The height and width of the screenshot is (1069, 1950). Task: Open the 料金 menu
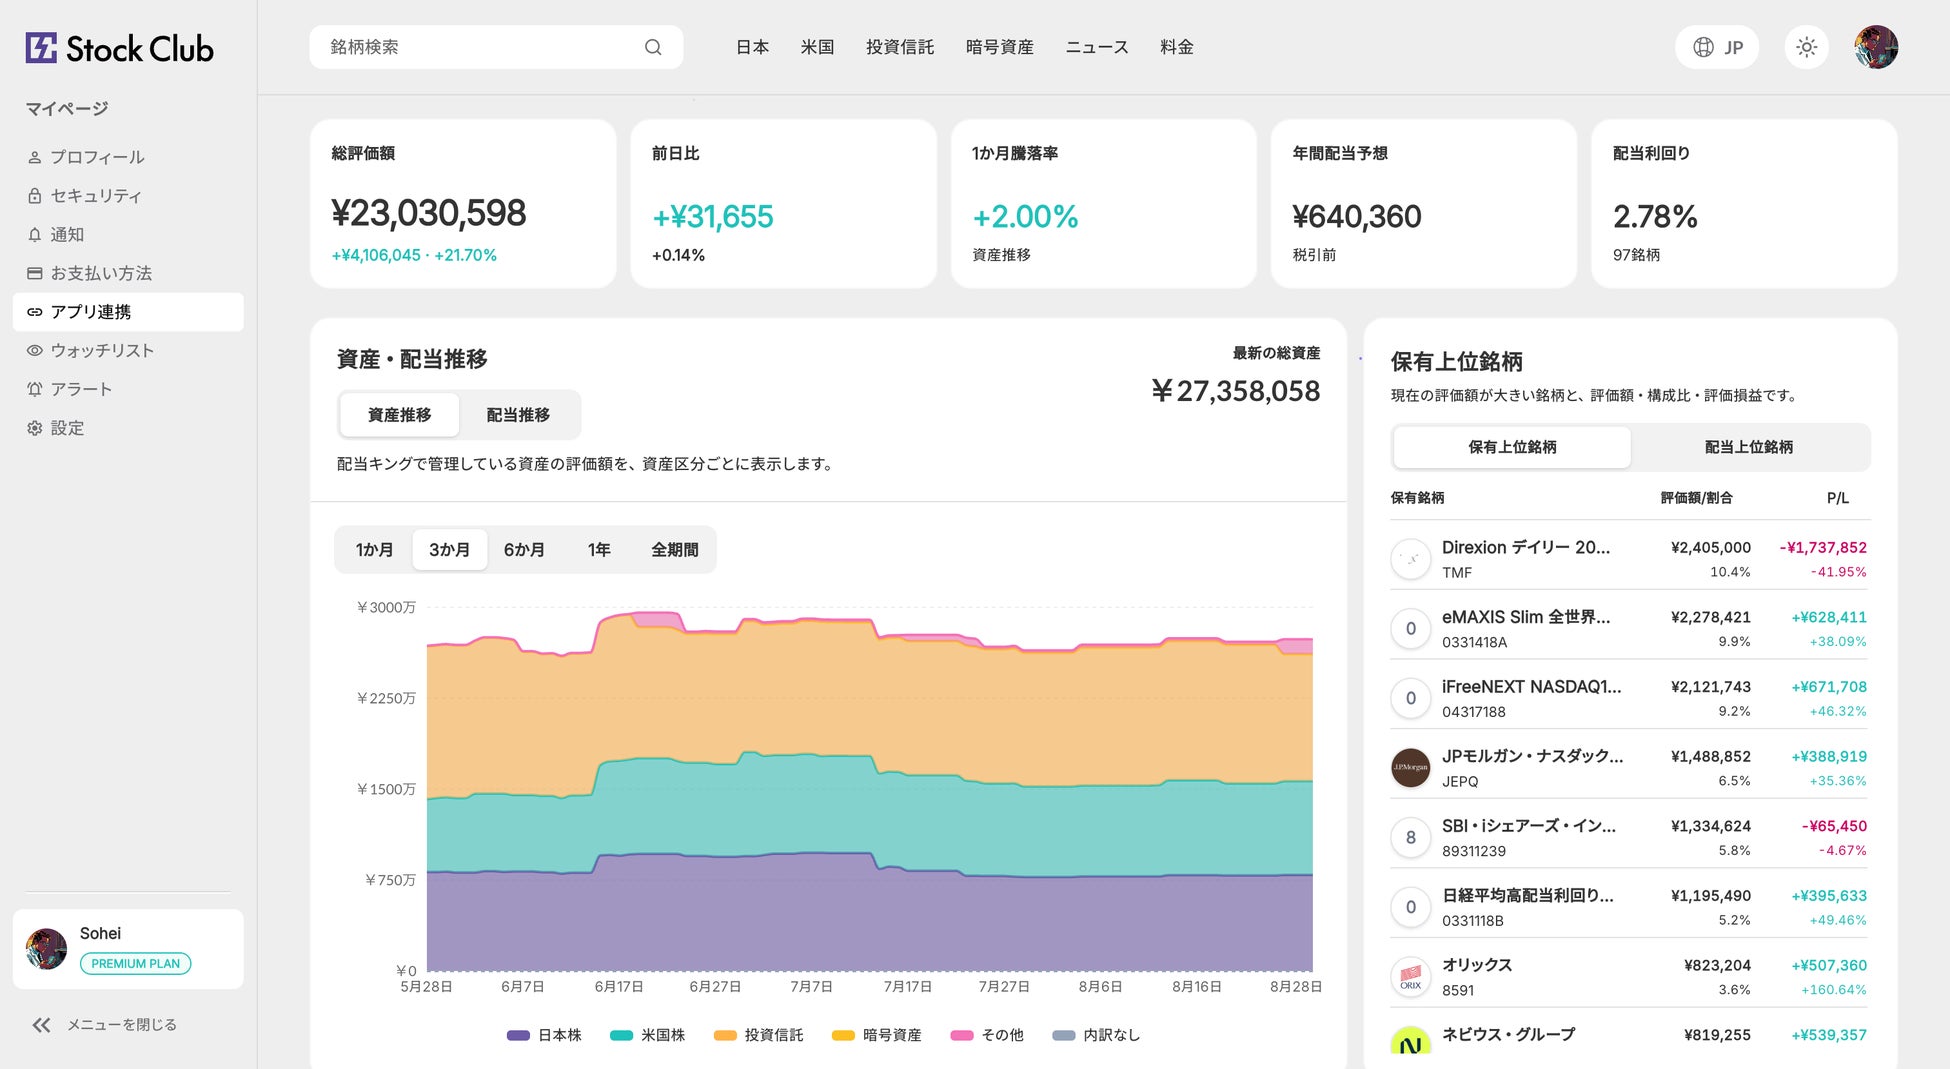pos(1177,47)
